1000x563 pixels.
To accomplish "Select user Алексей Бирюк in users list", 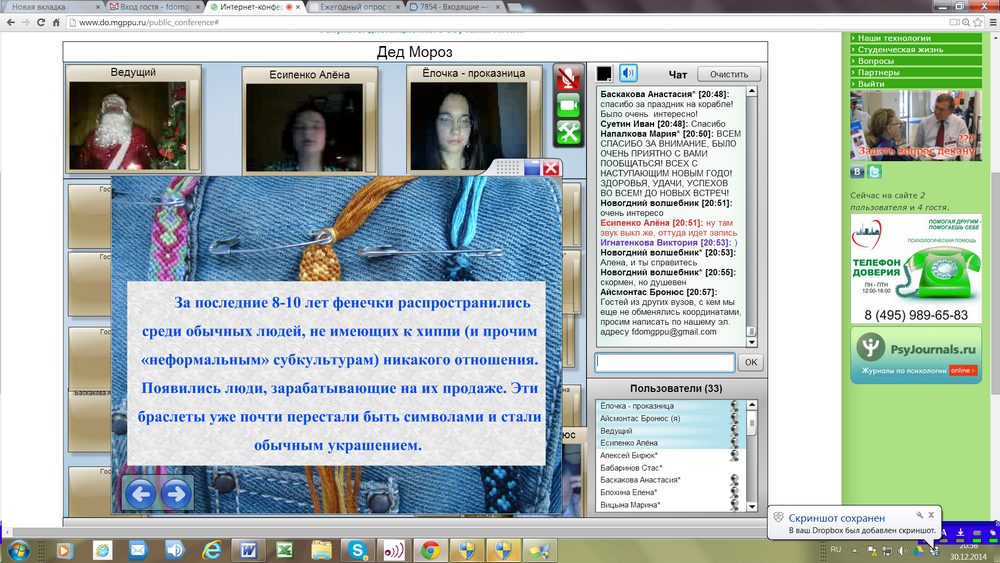I will [668, 455].
